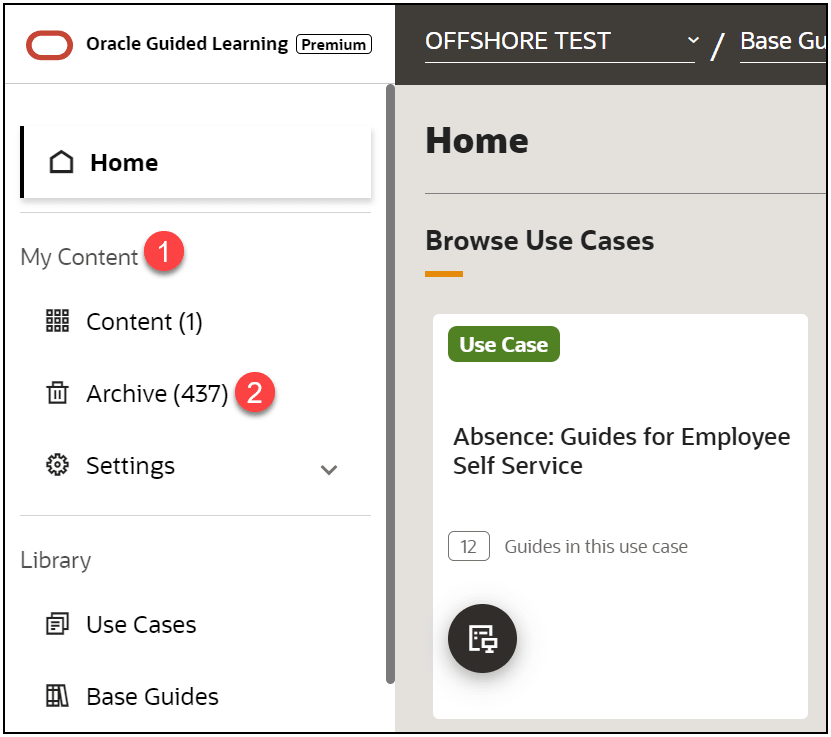This screenshot has width=831, height=737.
Task: Click the sidebar vertical scrollbar
Action: [x=390, y=384]
